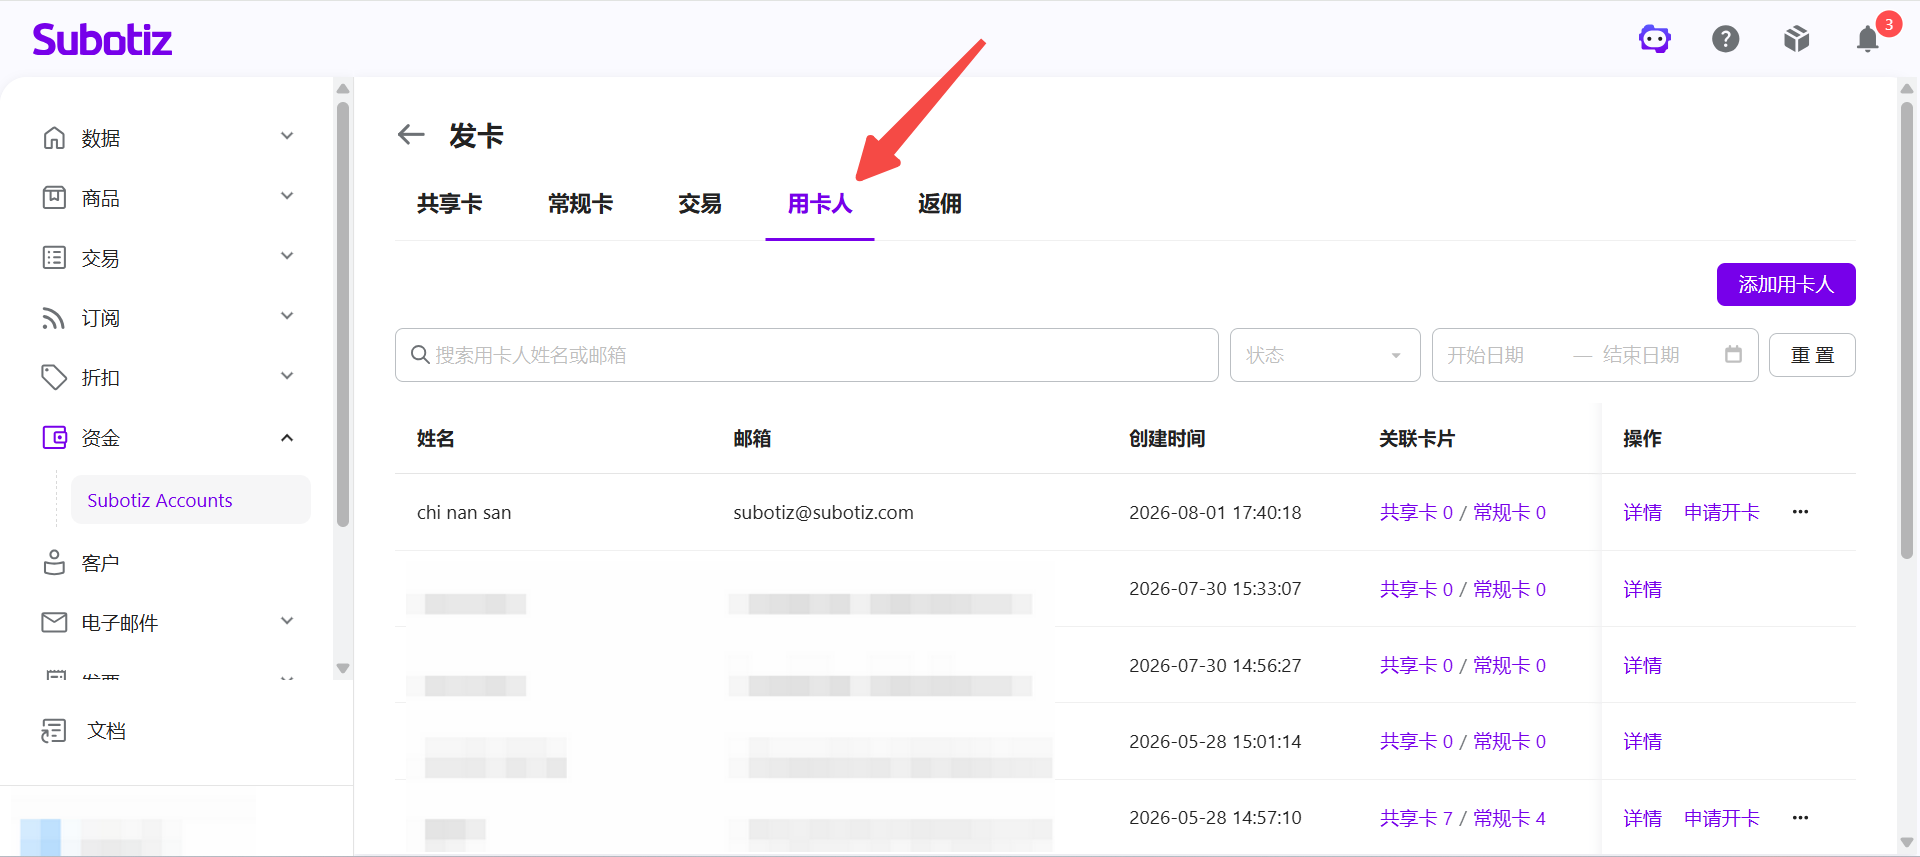Open 详情 for 2026-07-30 14:56:27 row
The height and width of the screenshot is (857, 1920).
[1642, 666]
